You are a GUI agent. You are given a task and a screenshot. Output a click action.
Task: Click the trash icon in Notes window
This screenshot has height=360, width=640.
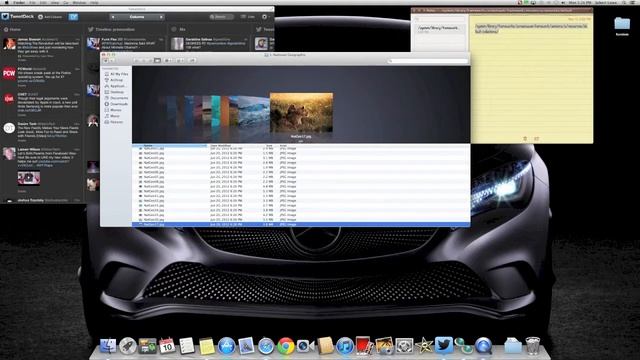pyautogui.click(x=525, y=139)
